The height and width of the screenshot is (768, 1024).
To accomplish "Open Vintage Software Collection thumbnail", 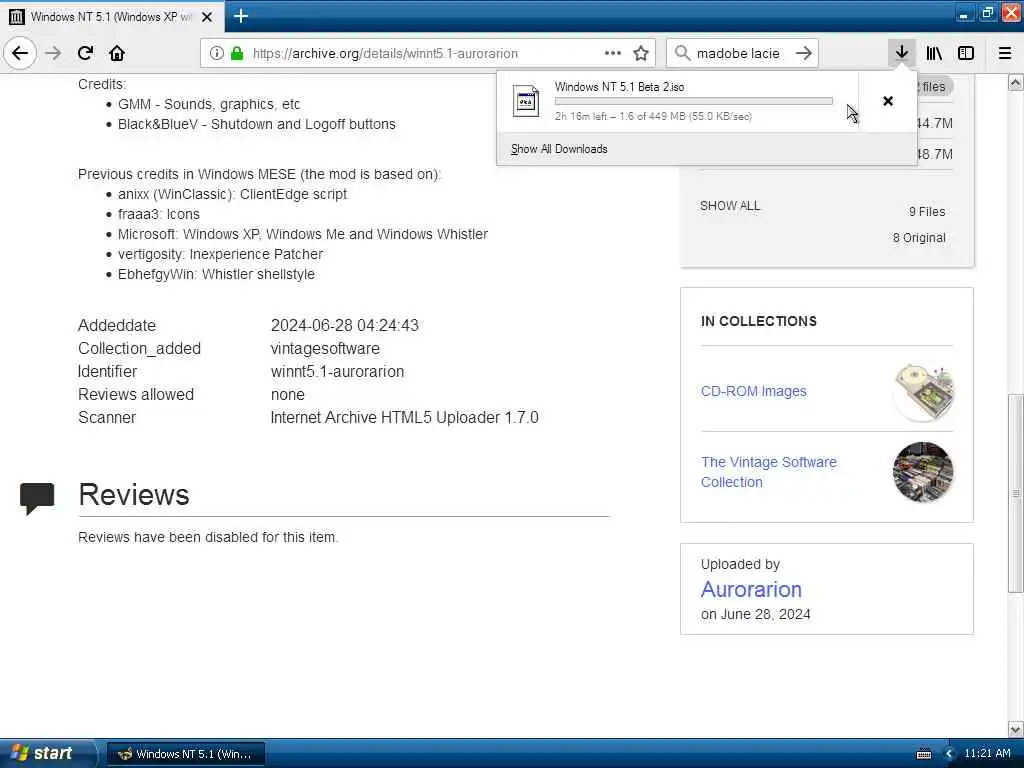I will [x=923, y=472].
